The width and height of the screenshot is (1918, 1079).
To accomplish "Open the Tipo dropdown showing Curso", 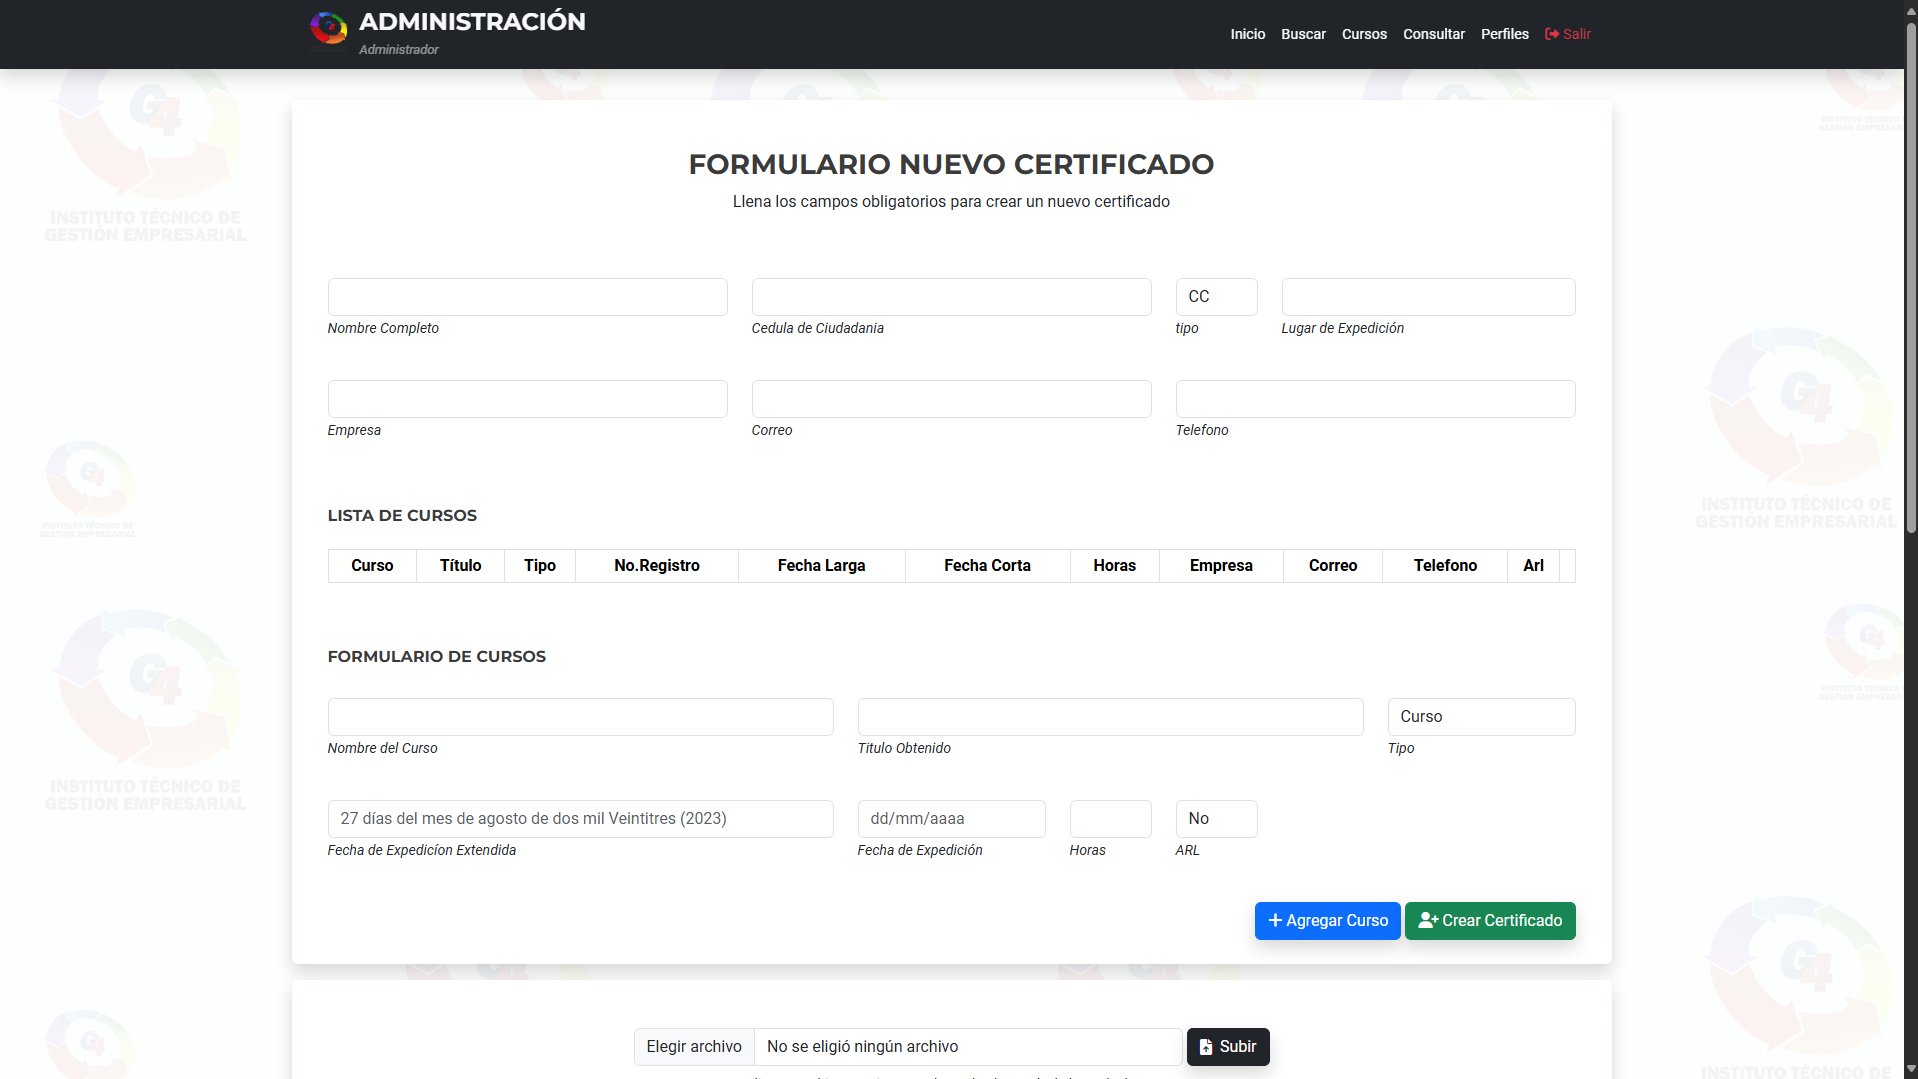I will pyautogui.click(x=1481, y=716).
